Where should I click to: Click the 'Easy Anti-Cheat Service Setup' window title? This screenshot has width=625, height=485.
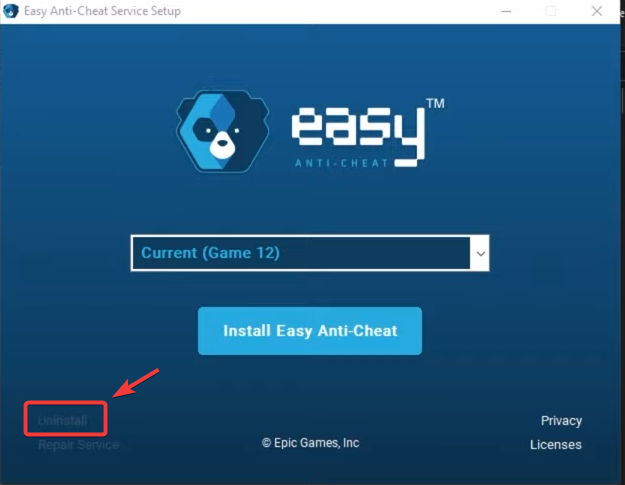102,11
